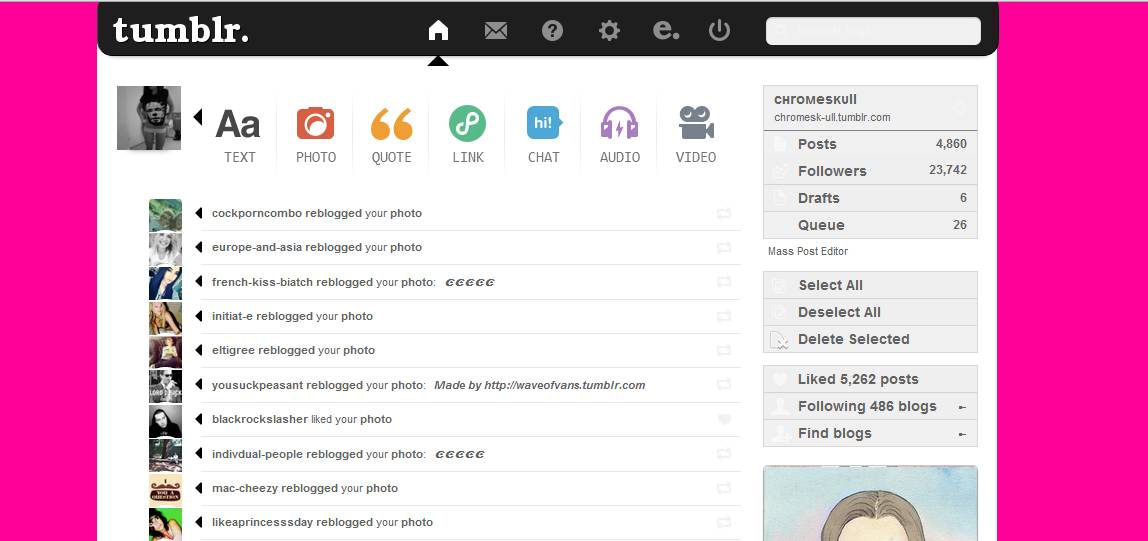Open Followers in the sidebar
Image resolution: width=1148 pixels, height=541 pixels.
tap(871, 171)
